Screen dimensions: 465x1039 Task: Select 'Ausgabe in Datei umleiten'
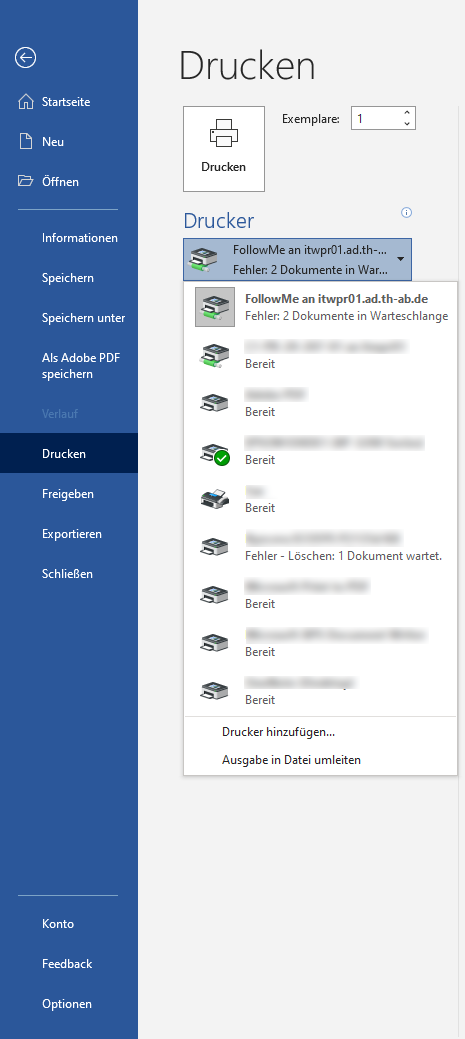click(x=291, y=759)
